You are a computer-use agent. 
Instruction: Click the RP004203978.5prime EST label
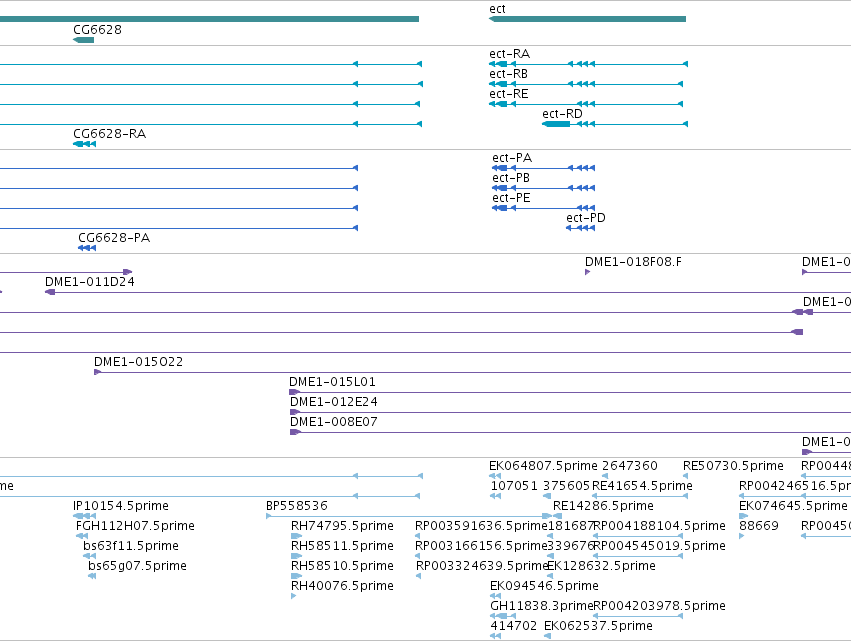coord(659,606)
